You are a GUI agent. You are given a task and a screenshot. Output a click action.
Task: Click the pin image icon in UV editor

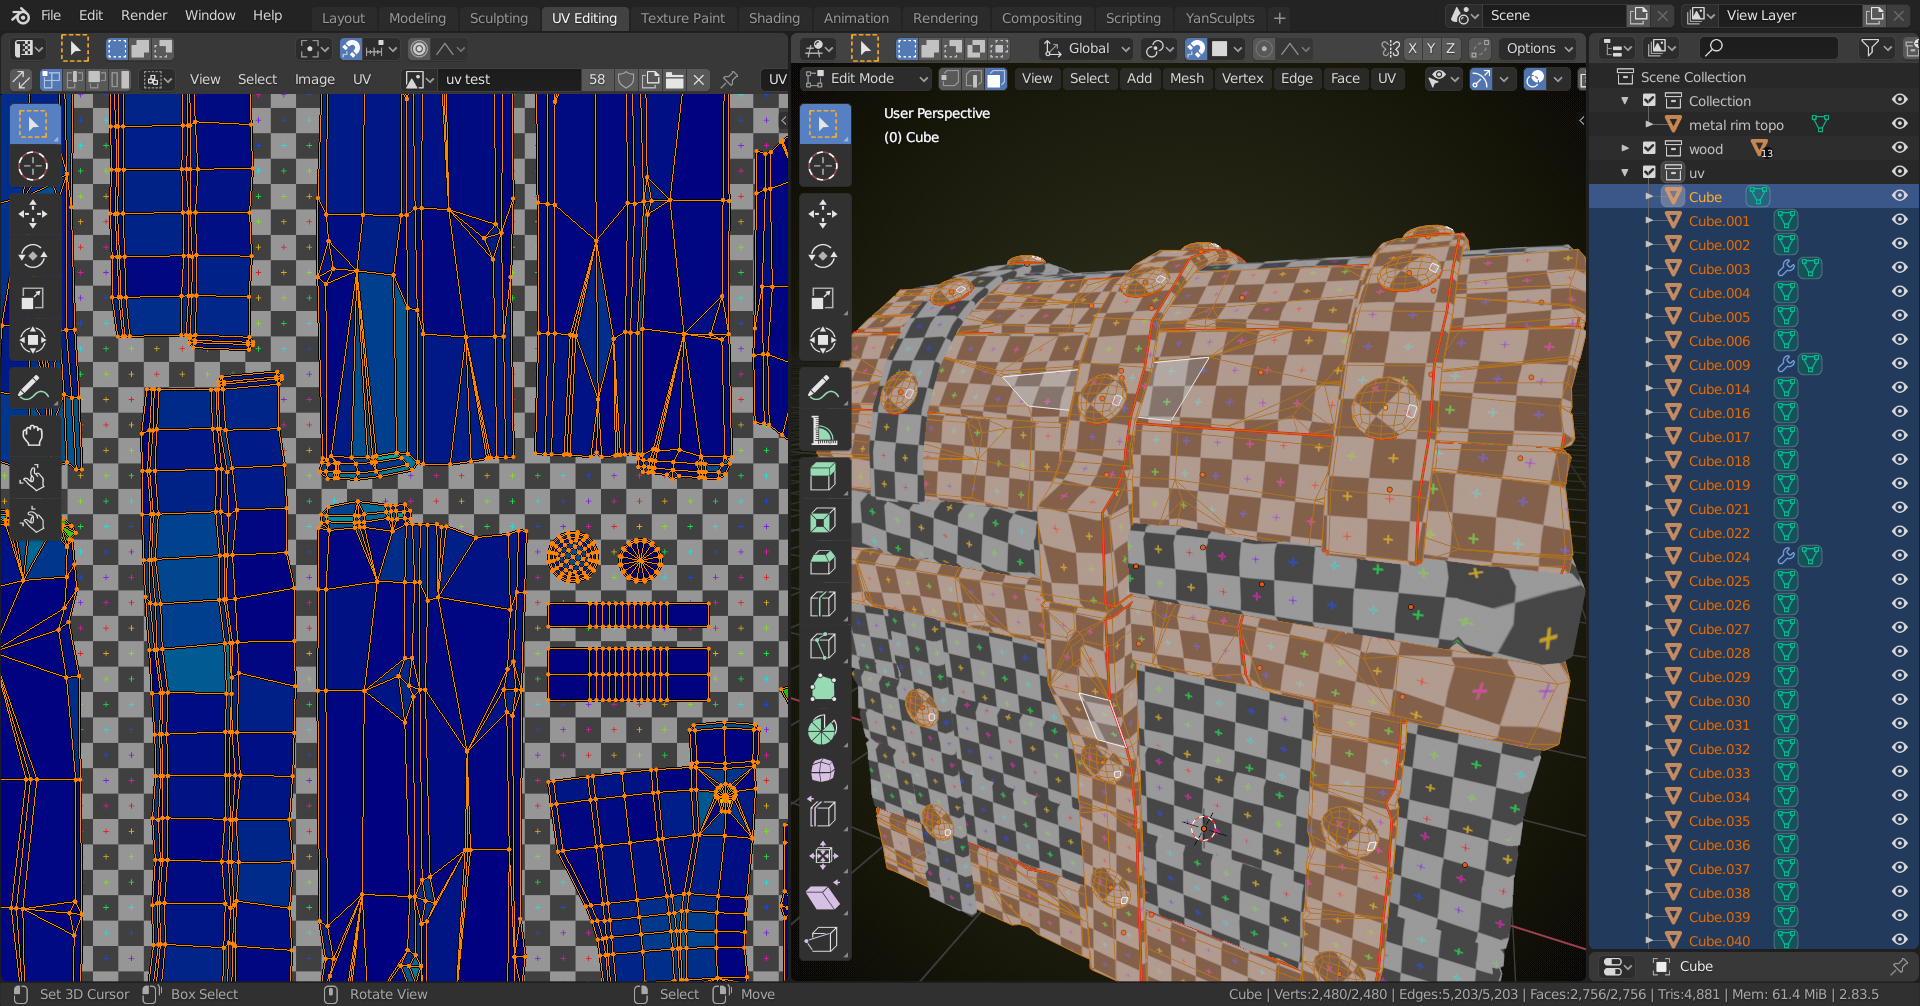(730, 79)
